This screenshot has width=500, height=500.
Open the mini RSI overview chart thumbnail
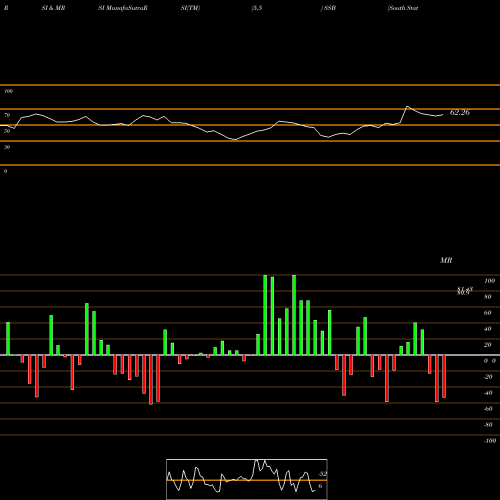247,479
